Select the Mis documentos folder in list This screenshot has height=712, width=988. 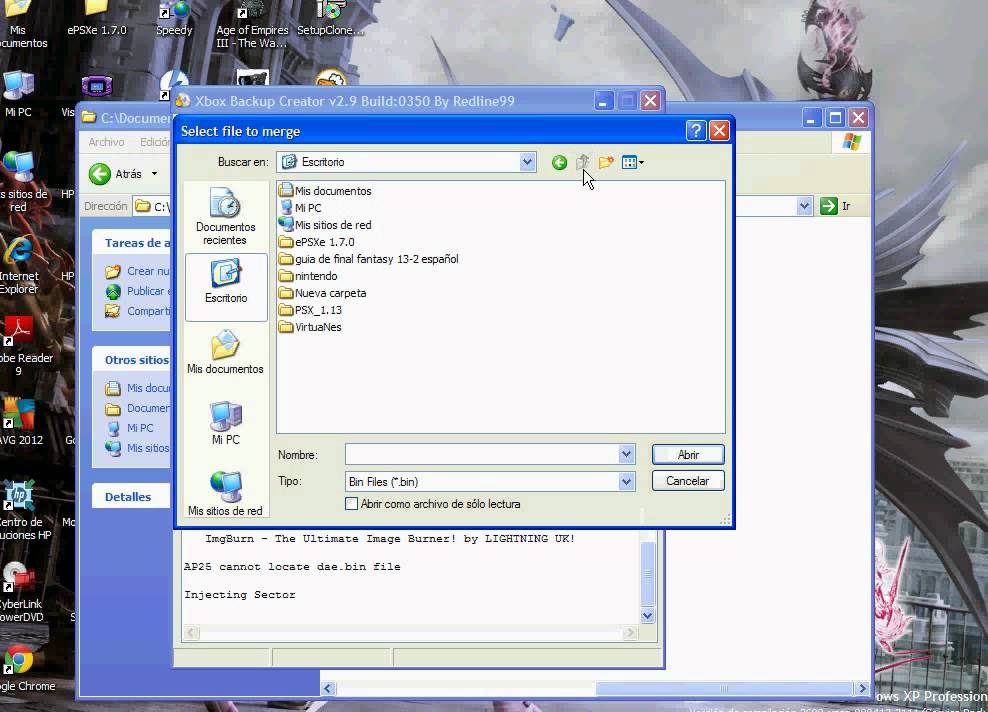click(325, 190)
